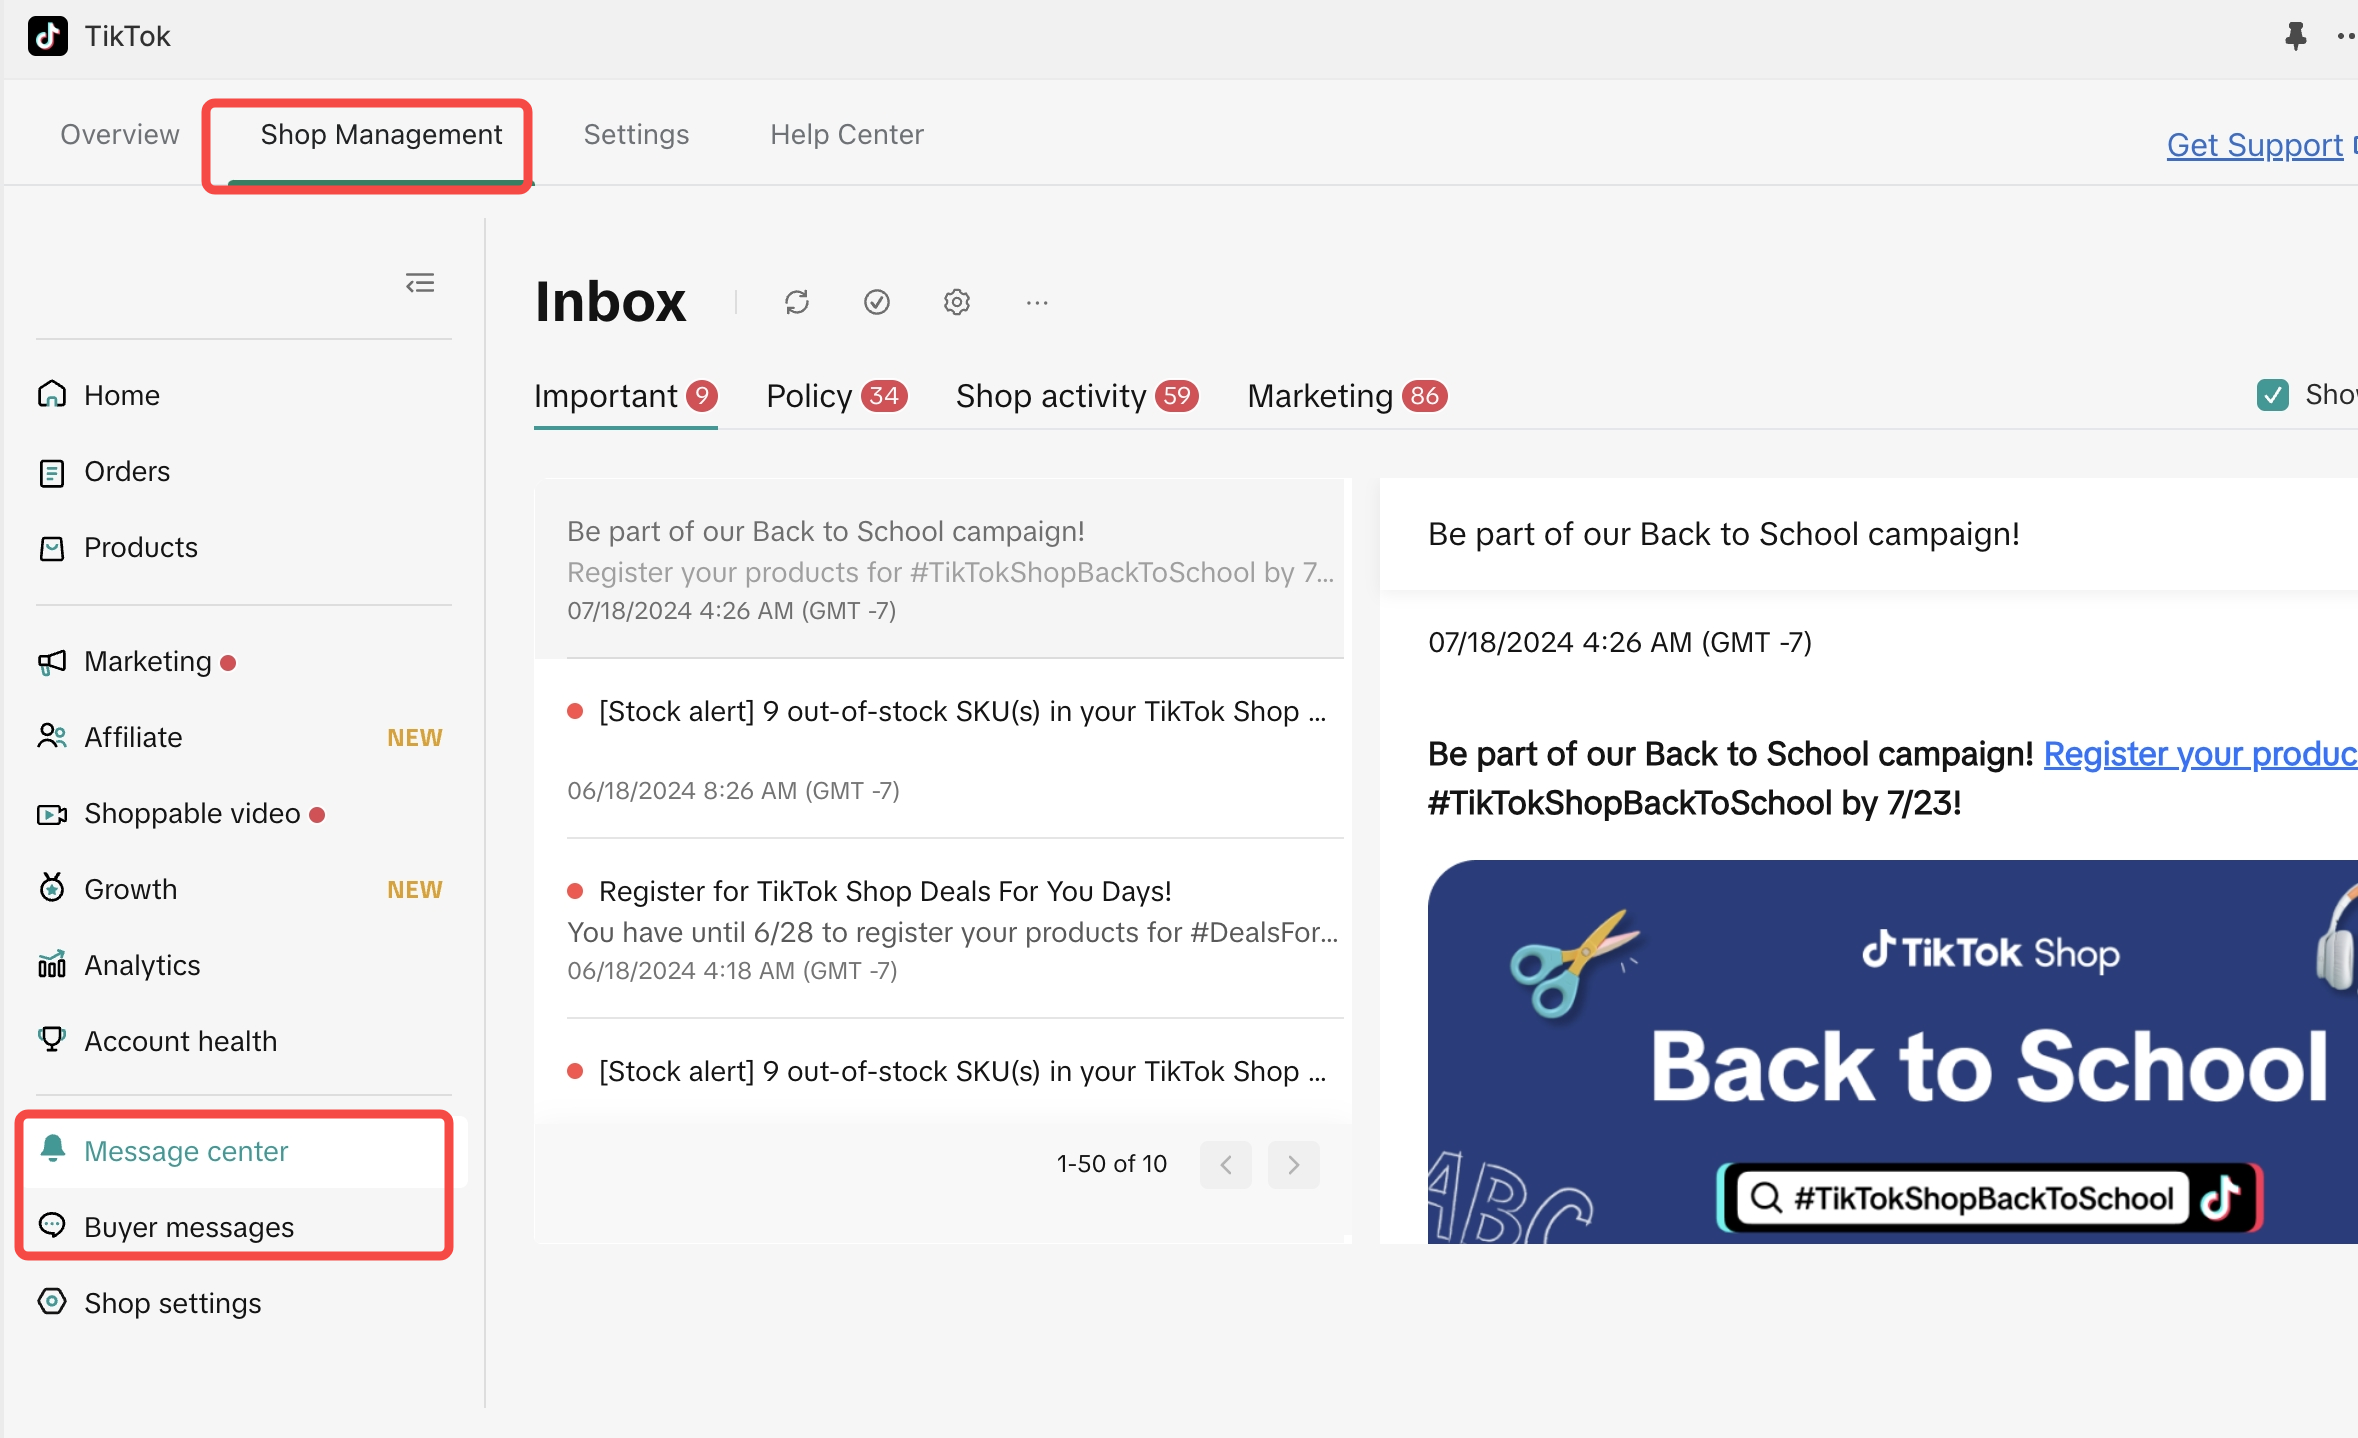2358x1438 pixels.
Task: Open the more options dots at top right
Action: (2346, 36)
